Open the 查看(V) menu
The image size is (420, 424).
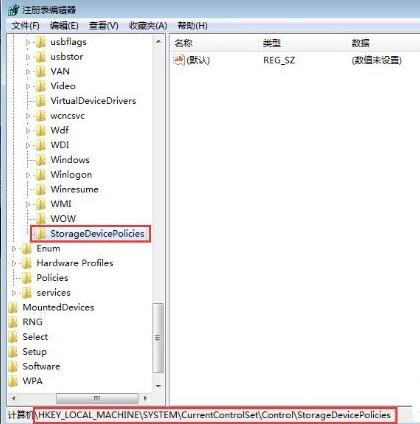[104, 26]
